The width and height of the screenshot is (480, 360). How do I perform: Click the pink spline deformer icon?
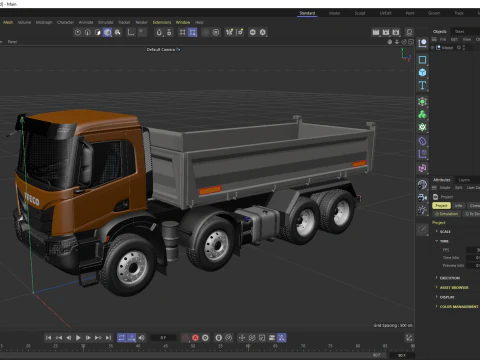click(422, 168)
